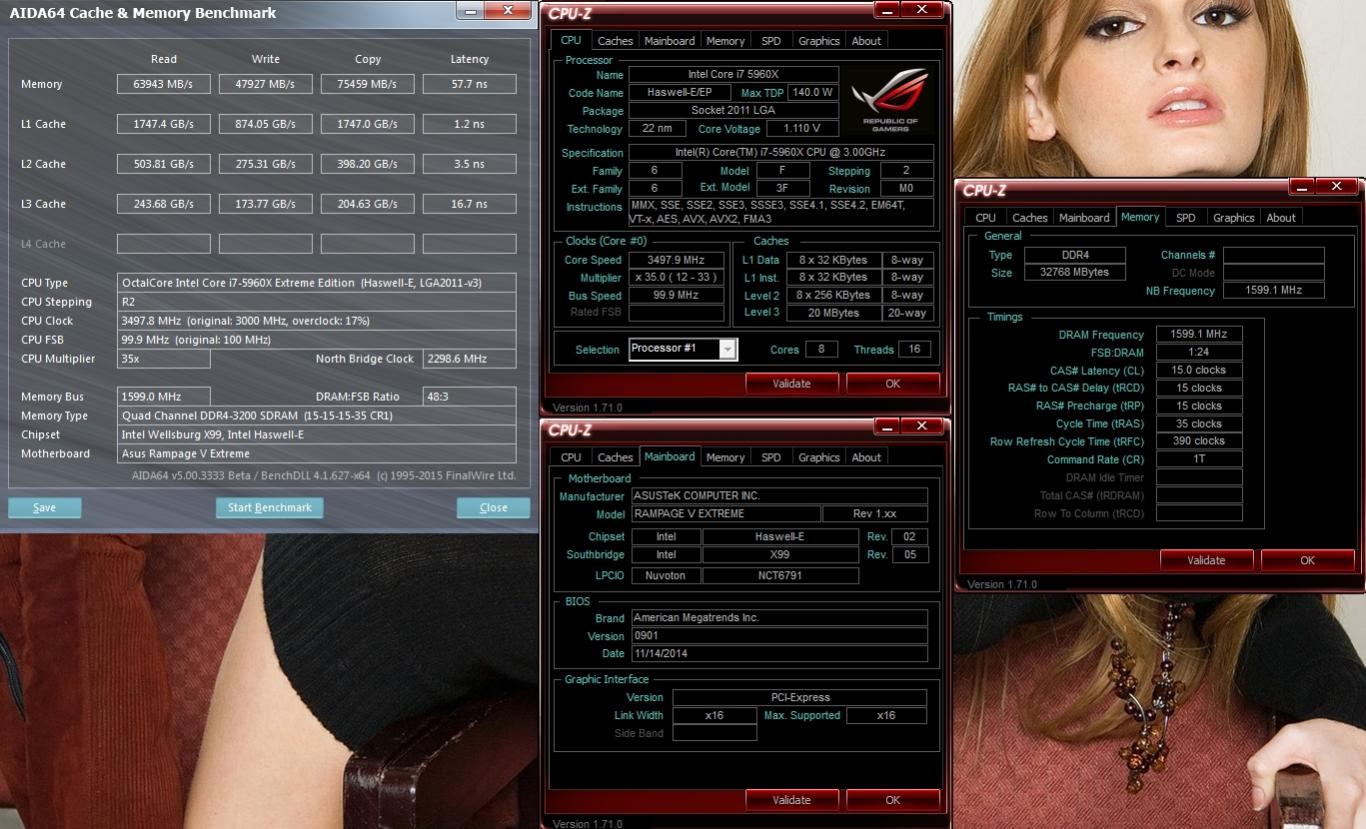Click OK in CPU-Z Memory window
The image size is (1366, 829).
(1307, 560)
